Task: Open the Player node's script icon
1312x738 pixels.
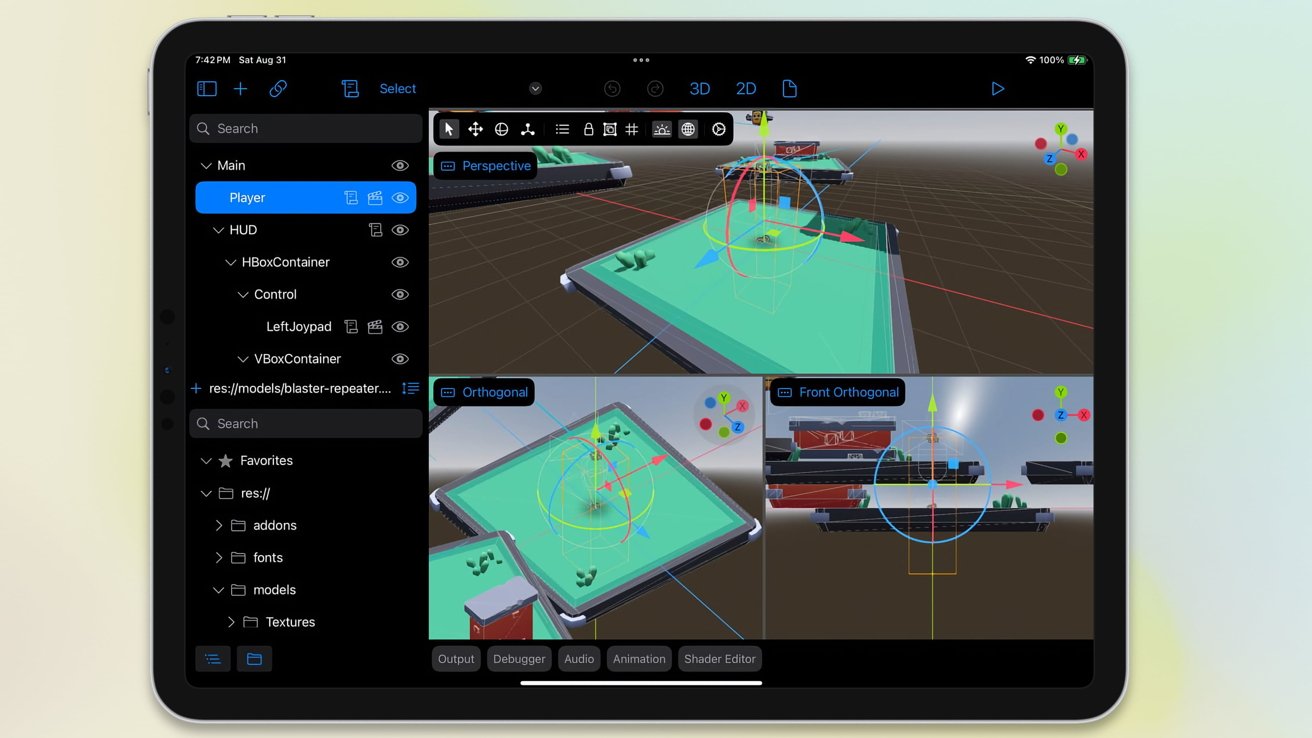Action: pos(351,198)
